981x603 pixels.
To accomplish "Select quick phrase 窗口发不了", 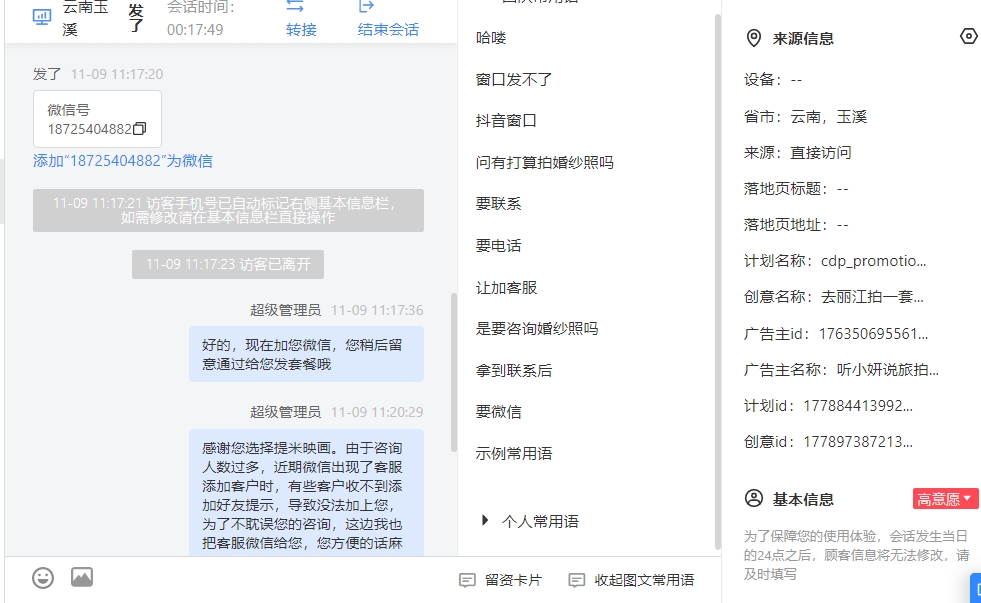I will 514,79.
